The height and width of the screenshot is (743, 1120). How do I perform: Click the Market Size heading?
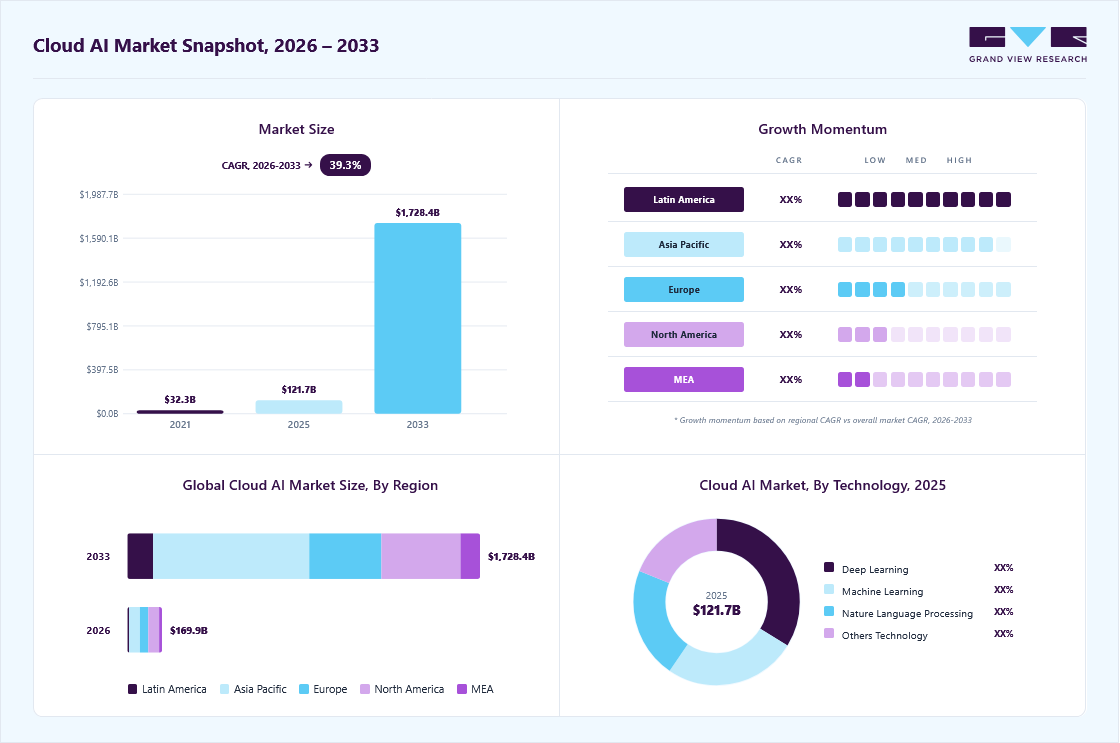click(x=296, y=129)
